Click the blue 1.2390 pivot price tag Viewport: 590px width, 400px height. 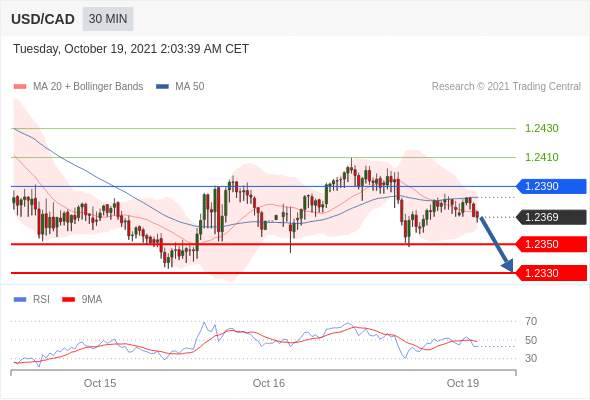pos(551,186)
